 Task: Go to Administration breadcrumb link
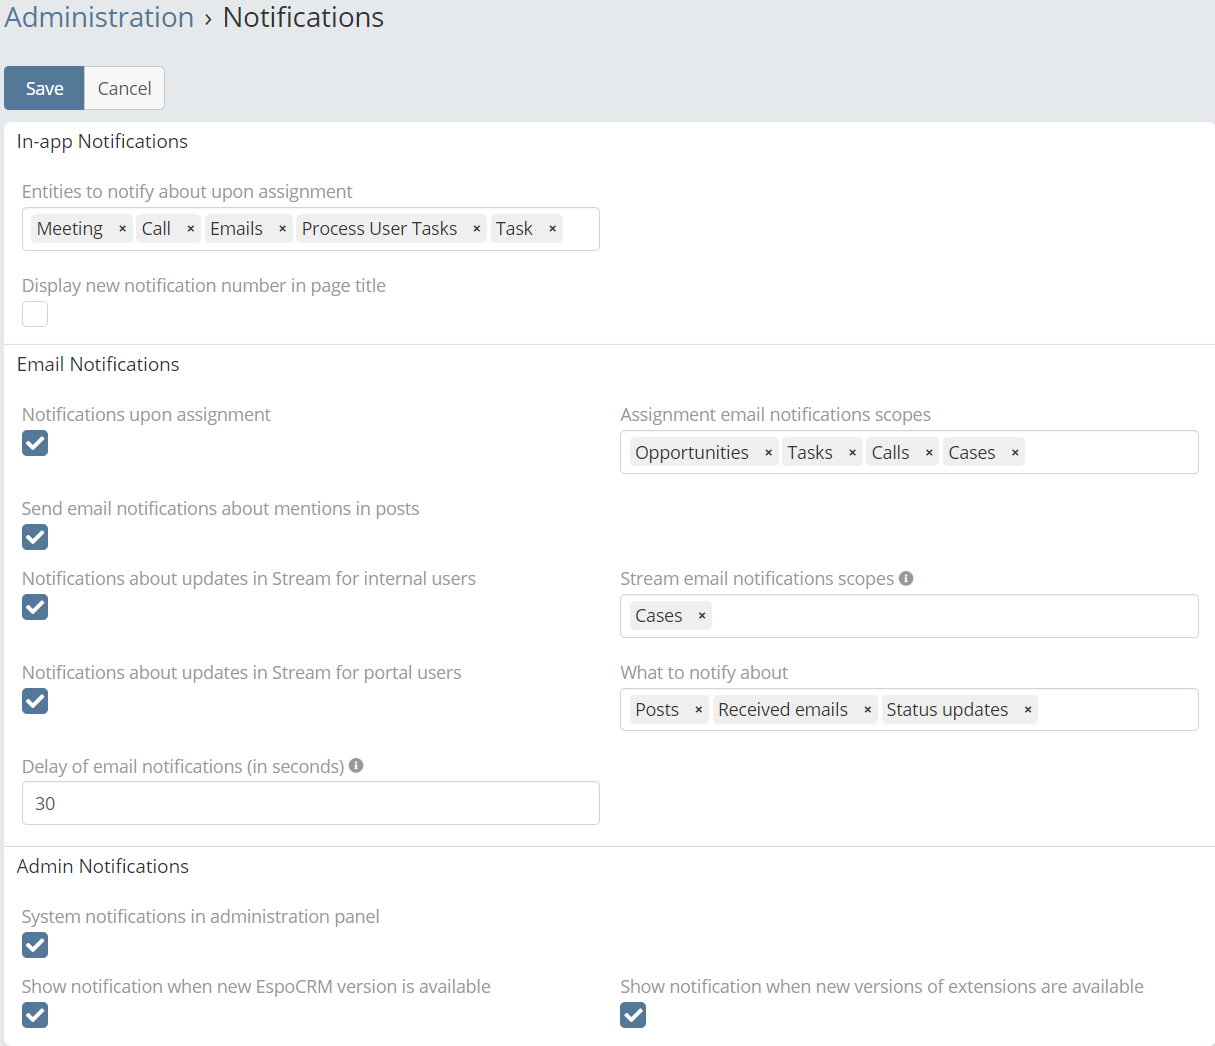[99, 18]
